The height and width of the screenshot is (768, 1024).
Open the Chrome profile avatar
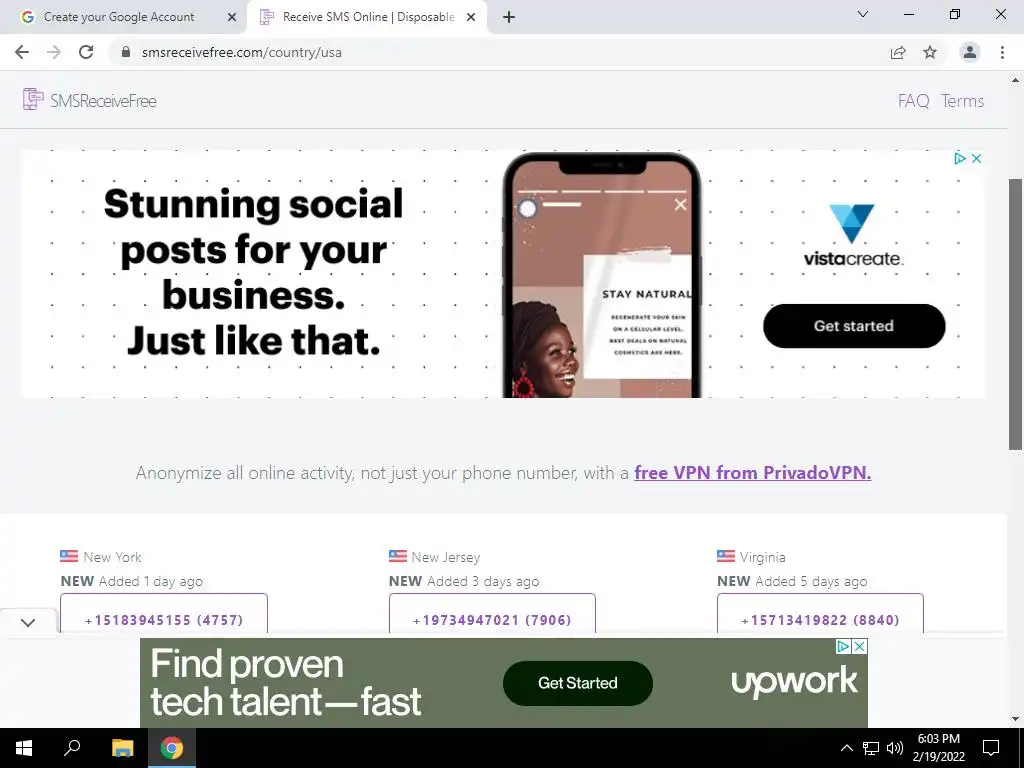click(x=970, y=52)
